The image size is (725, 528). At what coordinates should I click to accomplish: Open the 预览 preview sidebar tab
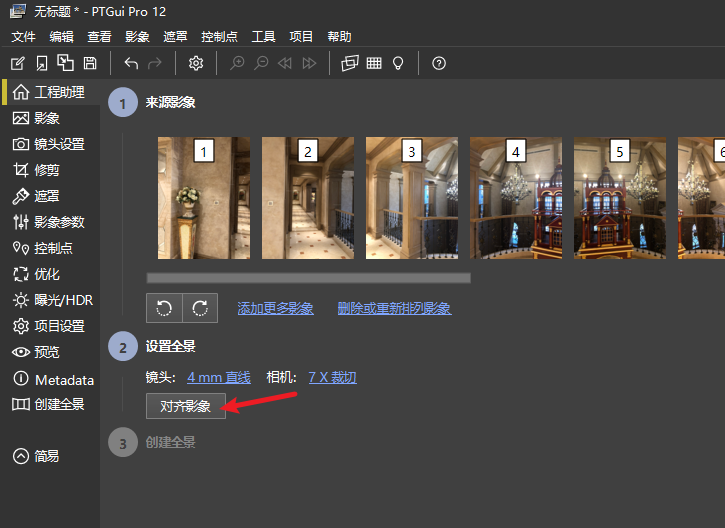[36, 352]
